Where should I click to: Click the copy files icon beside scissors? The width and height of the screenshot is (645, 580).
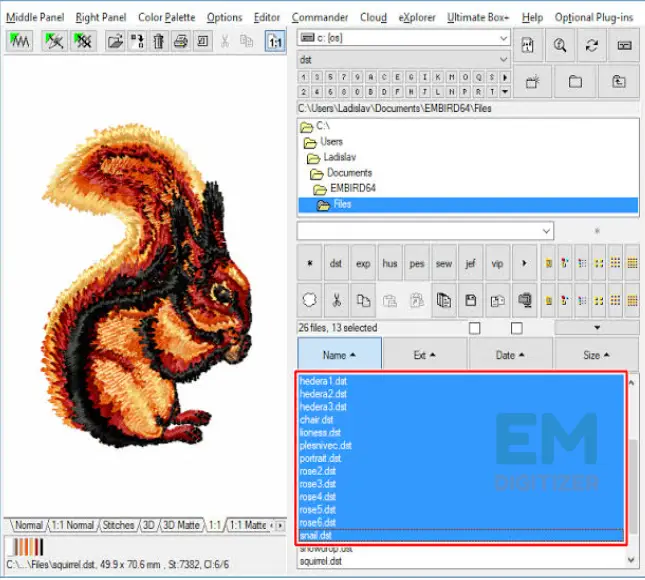pos(363,300)
